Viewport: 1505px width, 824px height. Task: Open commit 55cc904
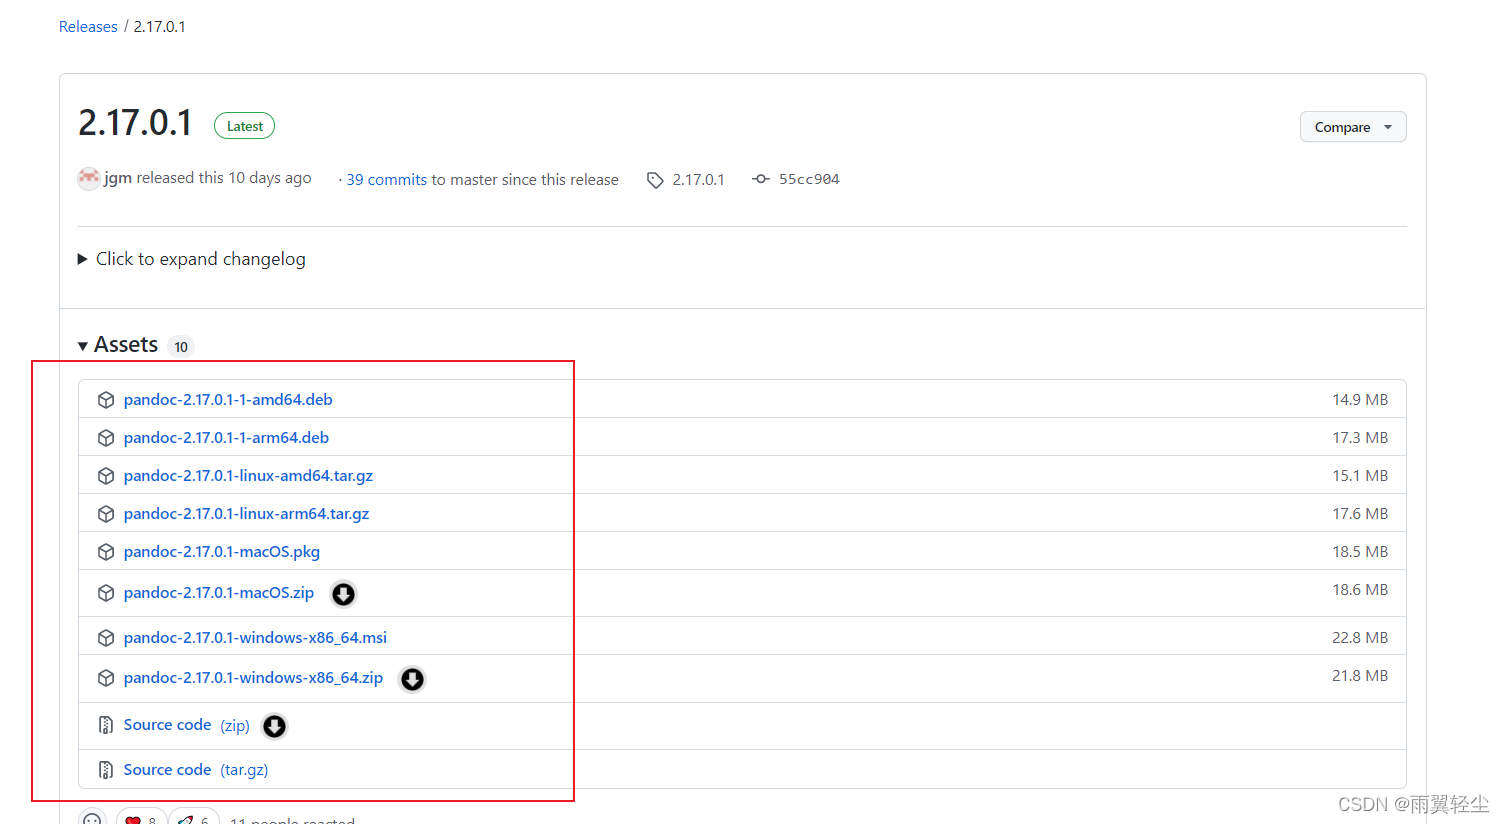pyautogui.click(x=809, y=179)
